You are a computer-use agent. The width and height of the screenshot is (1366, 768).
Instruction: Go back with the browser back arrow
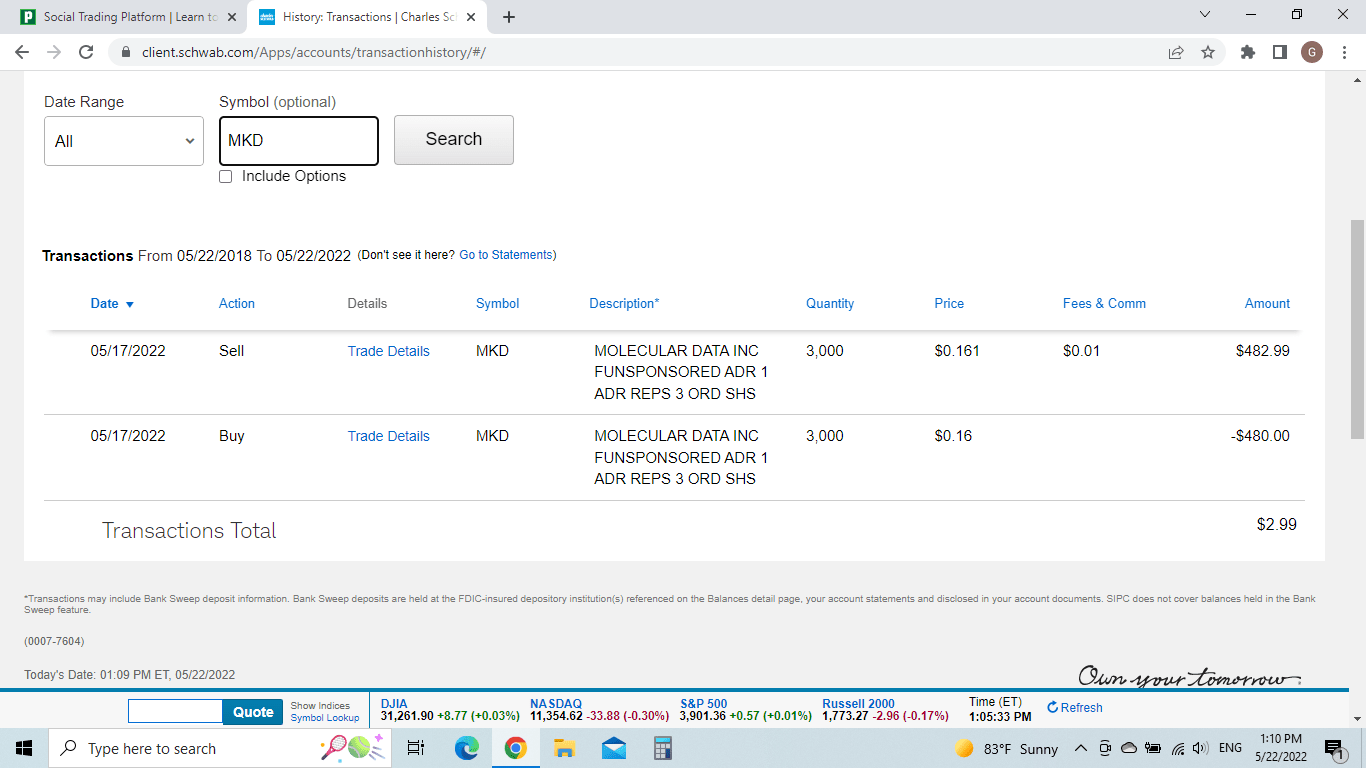coord(23,52)
